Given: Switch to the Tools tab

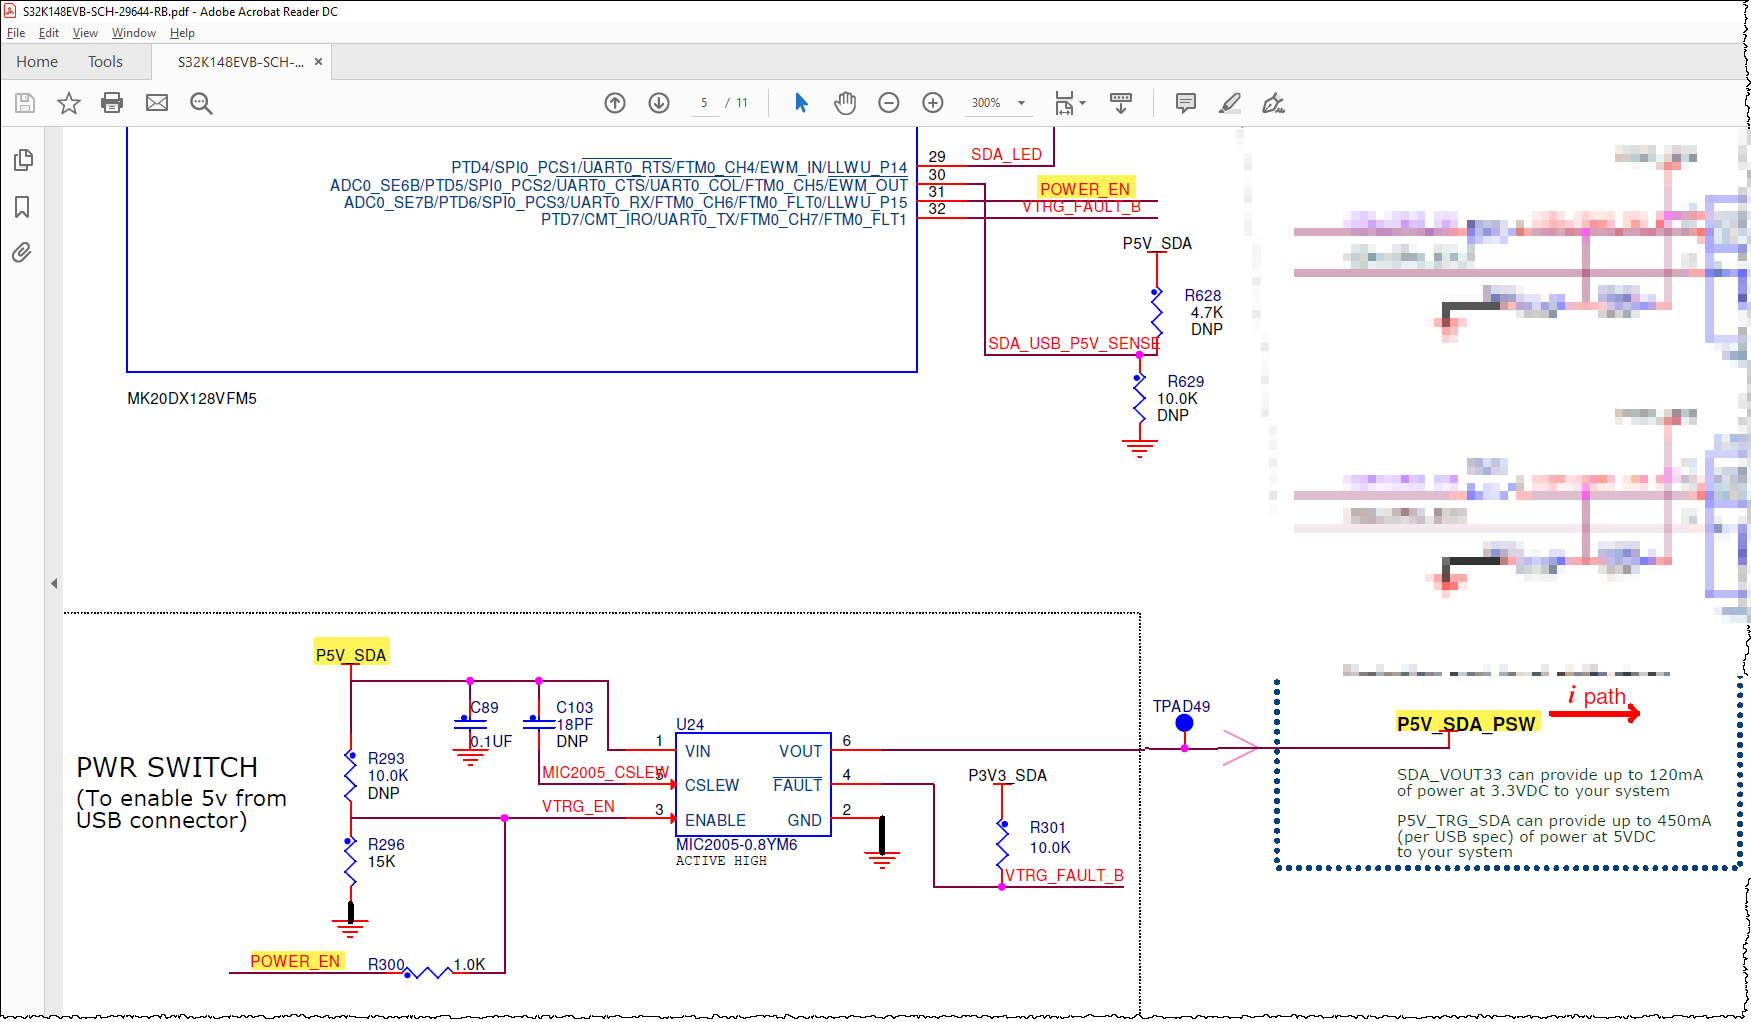Looking at the screenshot, I should click(105, 62).
